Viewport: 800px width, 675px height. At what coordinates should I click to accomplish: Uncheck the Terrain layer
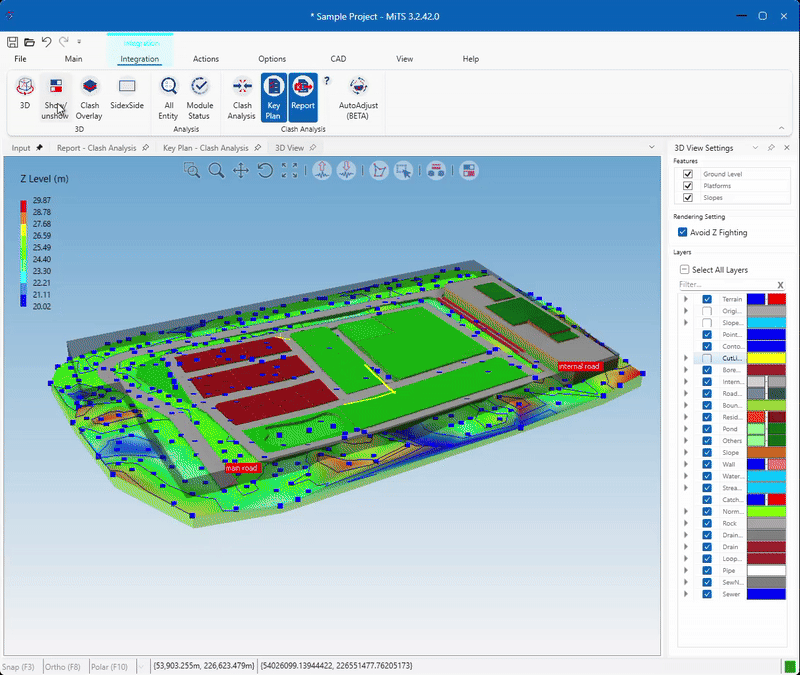(x=707, y=299)
